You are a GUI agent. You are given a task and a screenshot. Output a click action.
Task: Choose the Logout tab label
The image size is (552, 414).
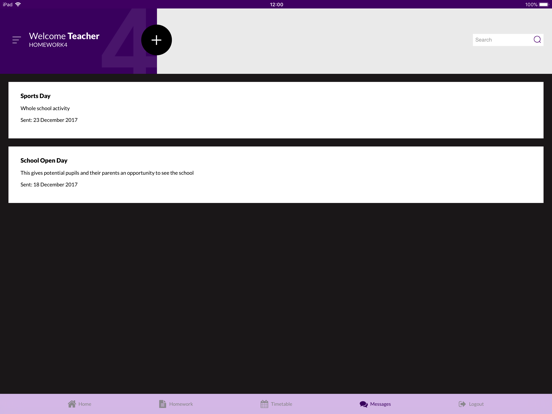click(476, 404)
